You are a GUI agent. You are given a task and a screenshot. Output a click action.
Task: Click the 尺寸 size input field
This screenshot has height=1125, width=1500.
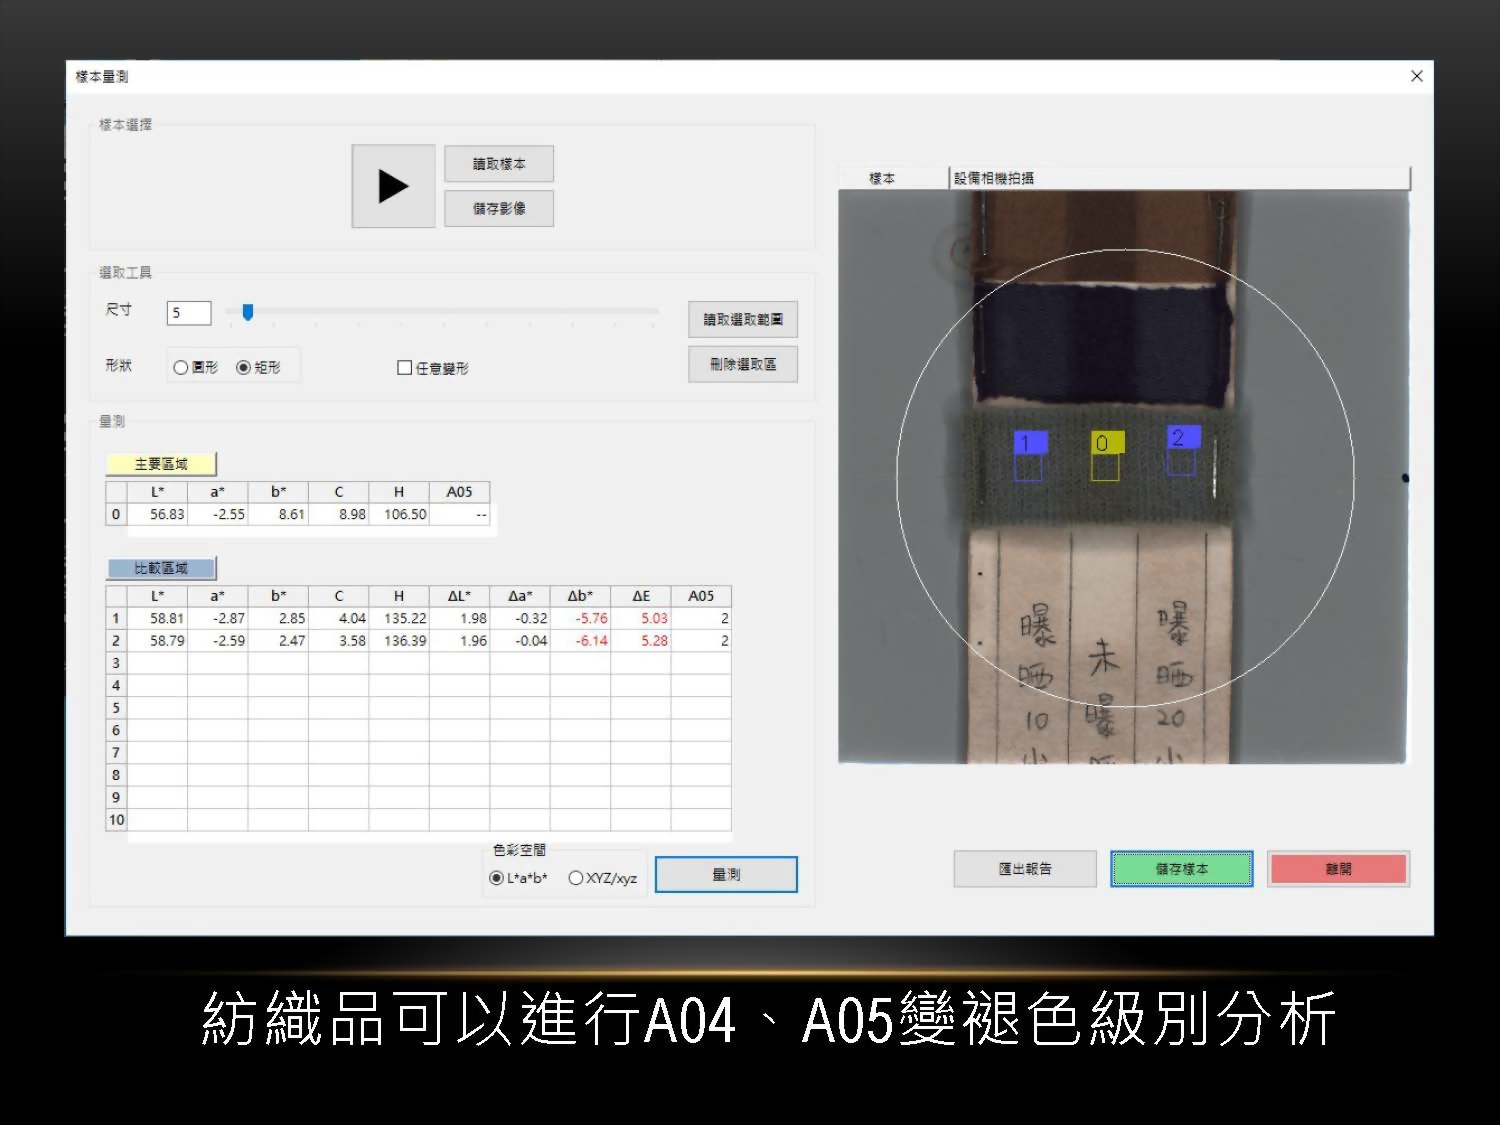click(x=189, y=313)
